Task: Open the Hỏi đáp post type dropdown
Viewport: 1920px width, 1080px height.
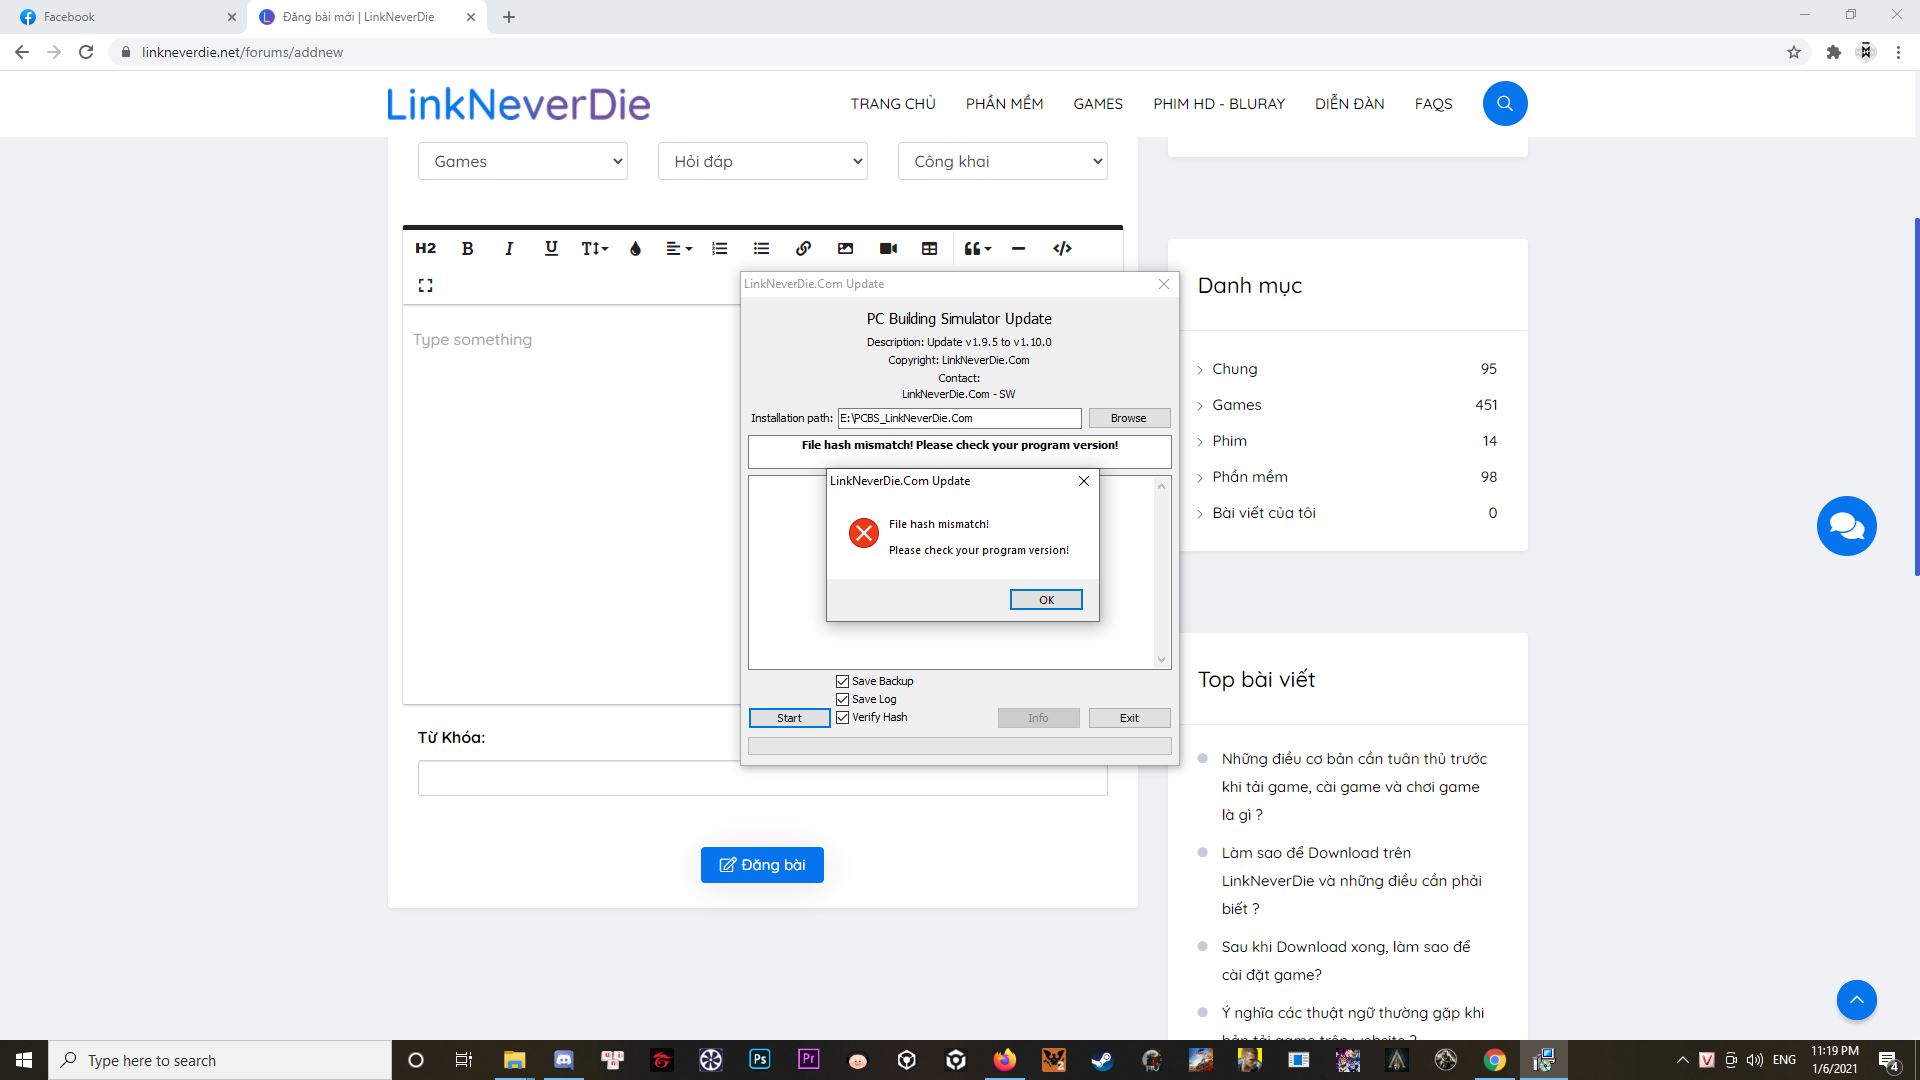Action: 763,161
